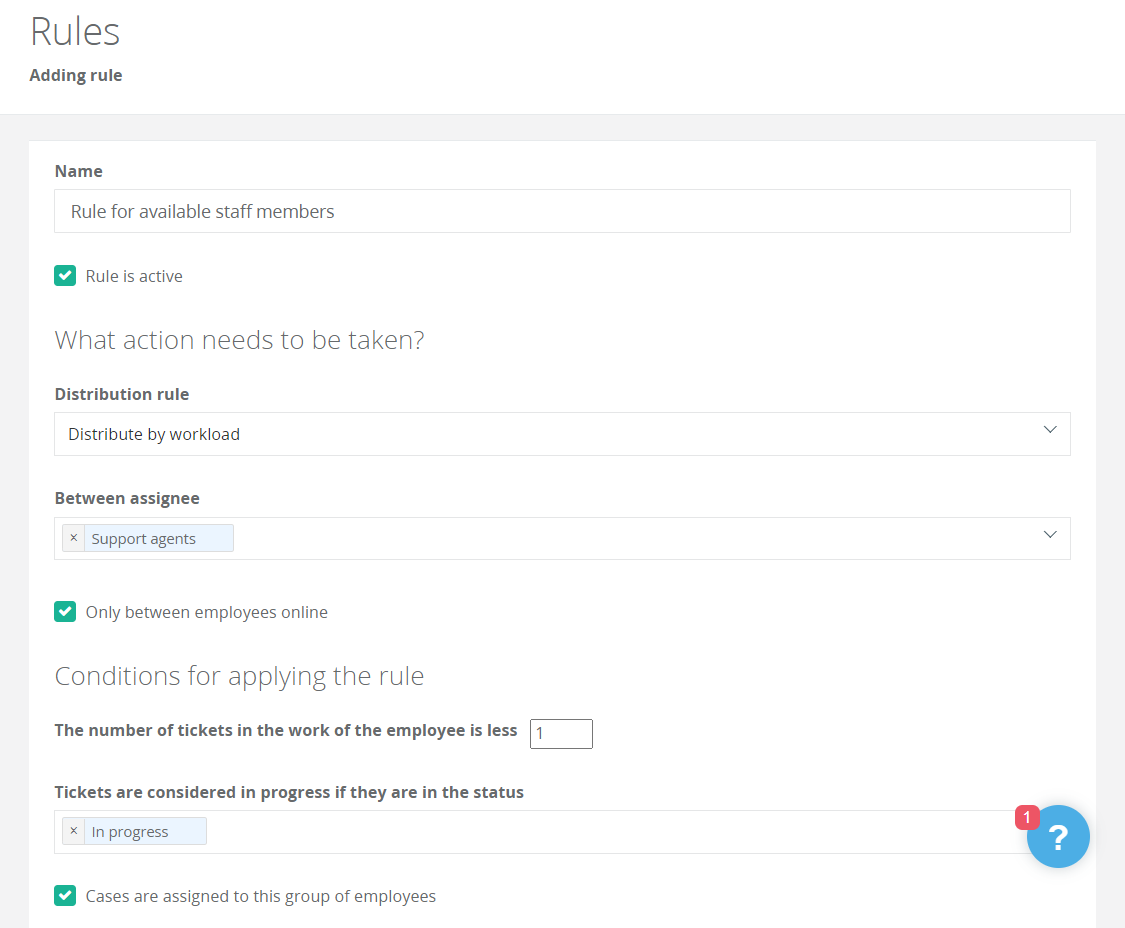1125x928 pixels.
Task: Open the Distribution rule dropdown
Action: coord(562,433)
